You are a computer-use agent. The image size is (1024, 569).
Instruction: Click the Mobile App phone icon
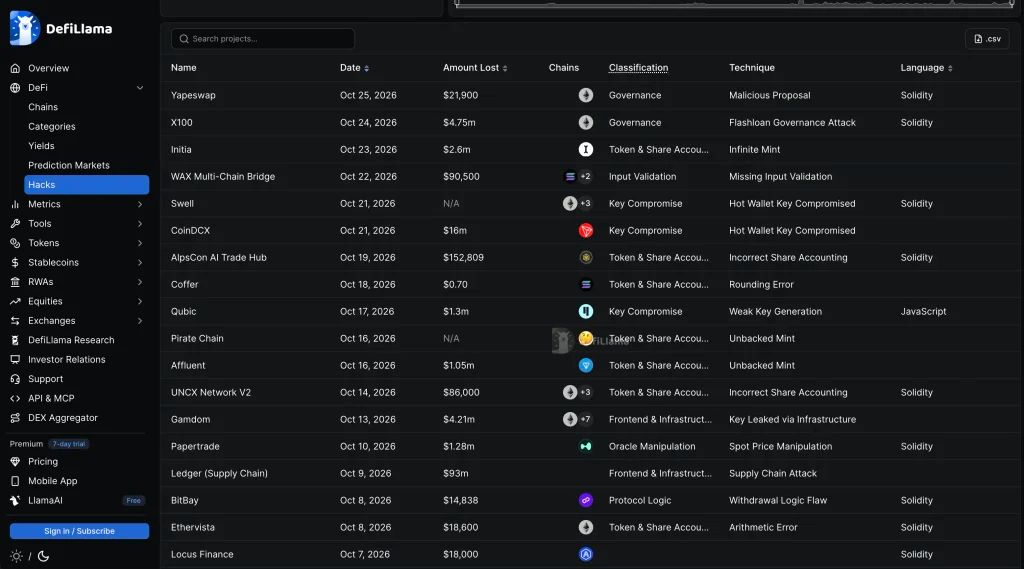15,481
